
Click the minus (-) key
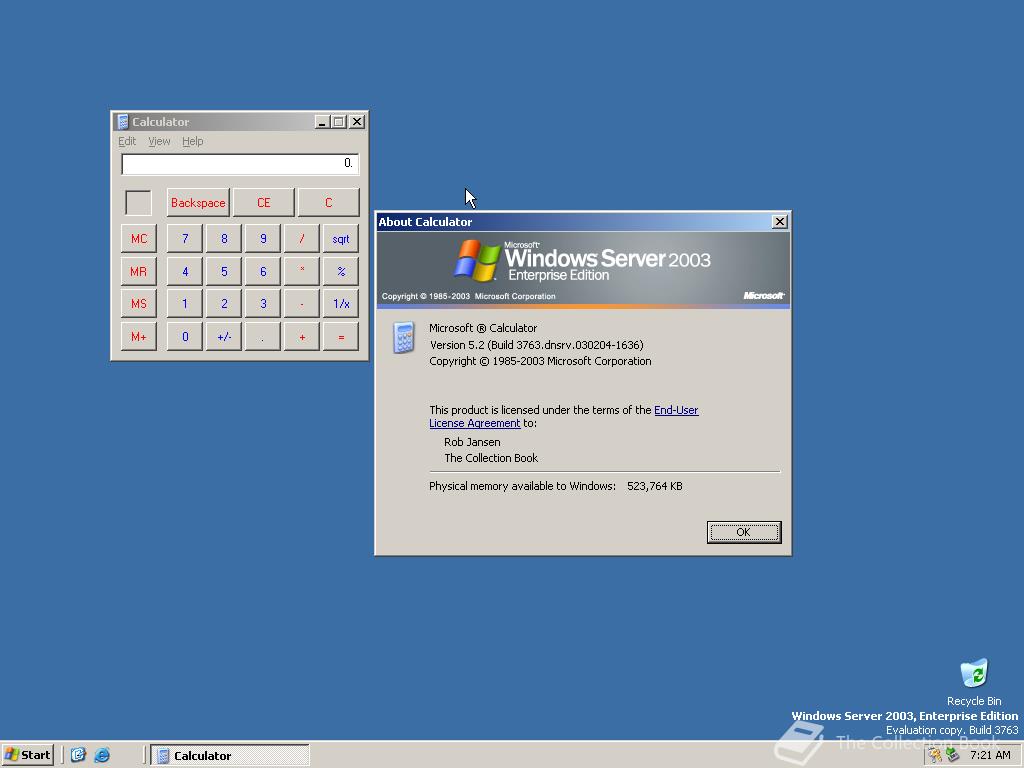pos(302,304)
